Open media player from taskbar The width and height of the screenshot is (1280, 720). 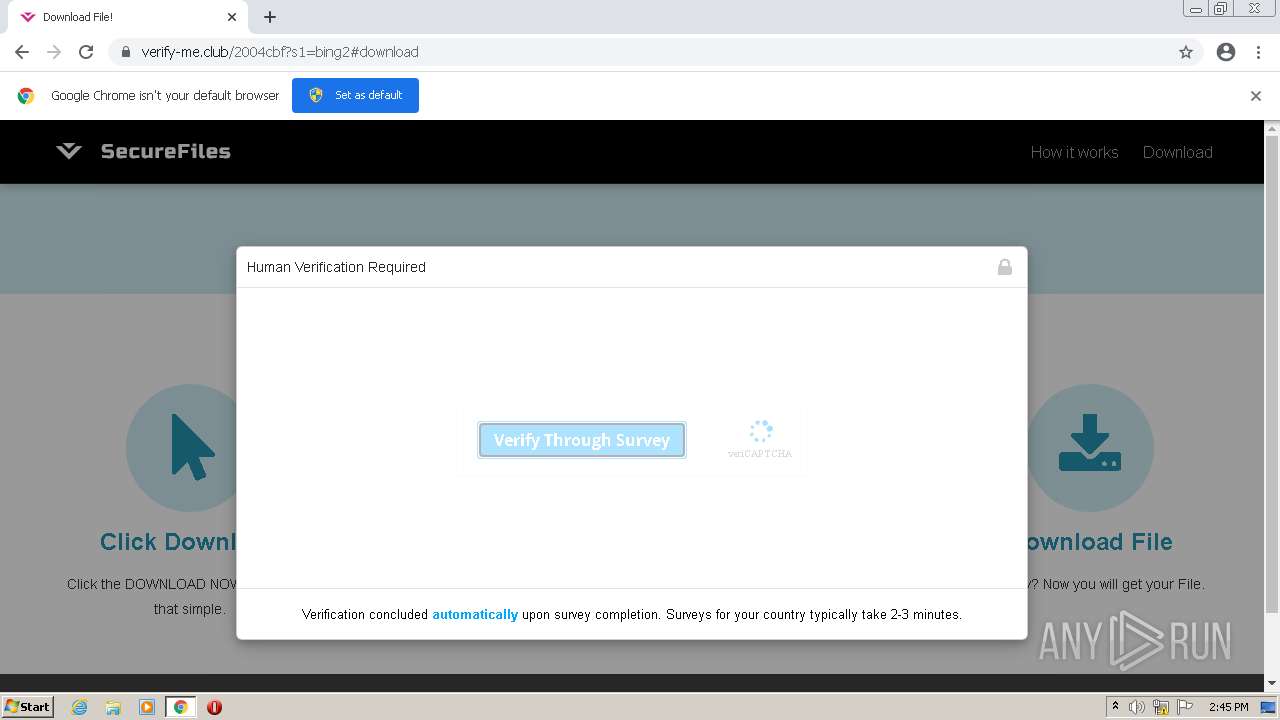coord(147,707)
